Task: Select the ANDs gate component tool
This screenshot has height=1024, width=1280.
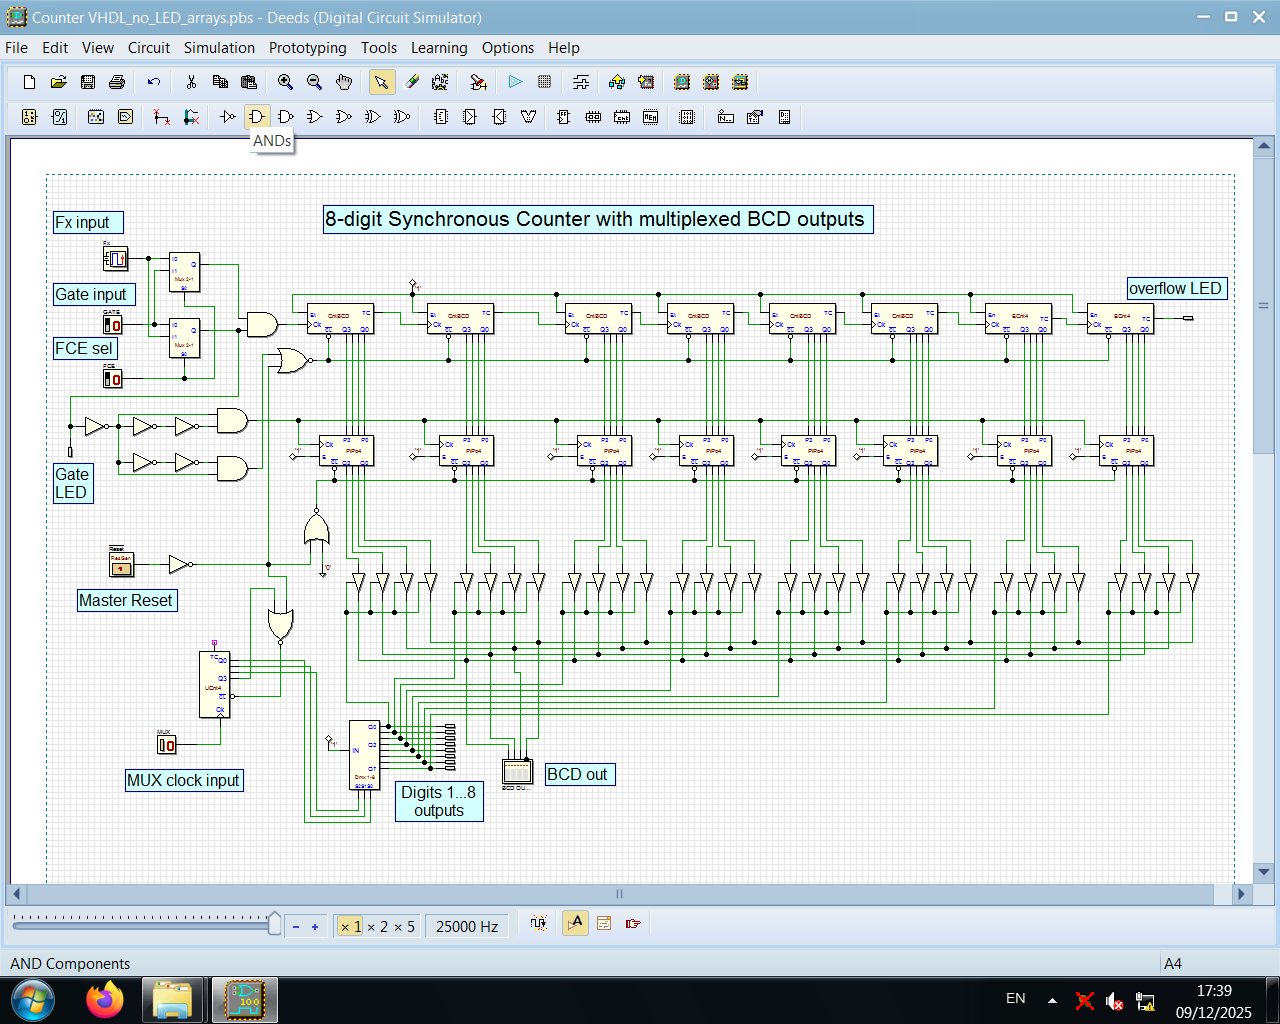Action: pos(257,117)
